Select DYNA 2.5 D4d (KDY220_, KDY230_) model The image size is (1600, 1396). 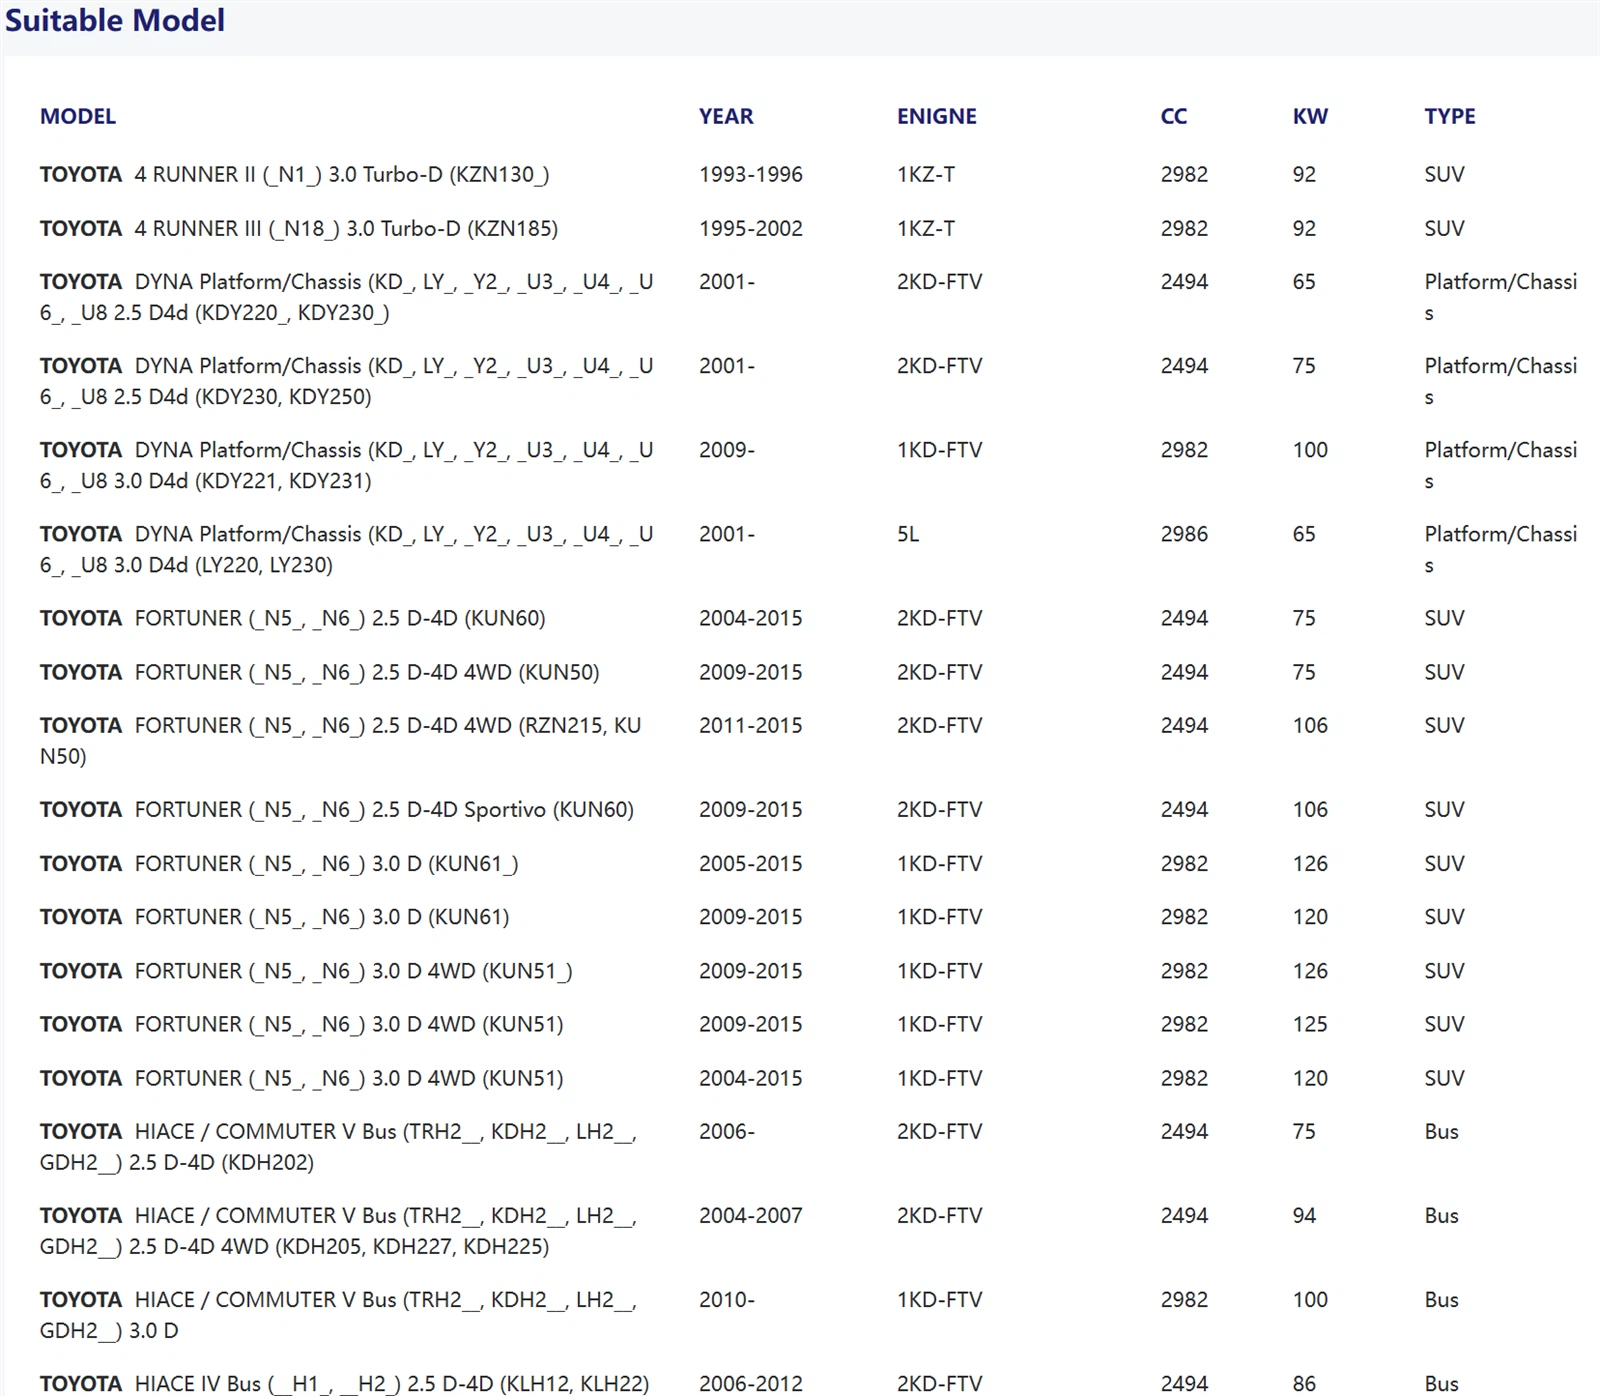tap(346, 297)
